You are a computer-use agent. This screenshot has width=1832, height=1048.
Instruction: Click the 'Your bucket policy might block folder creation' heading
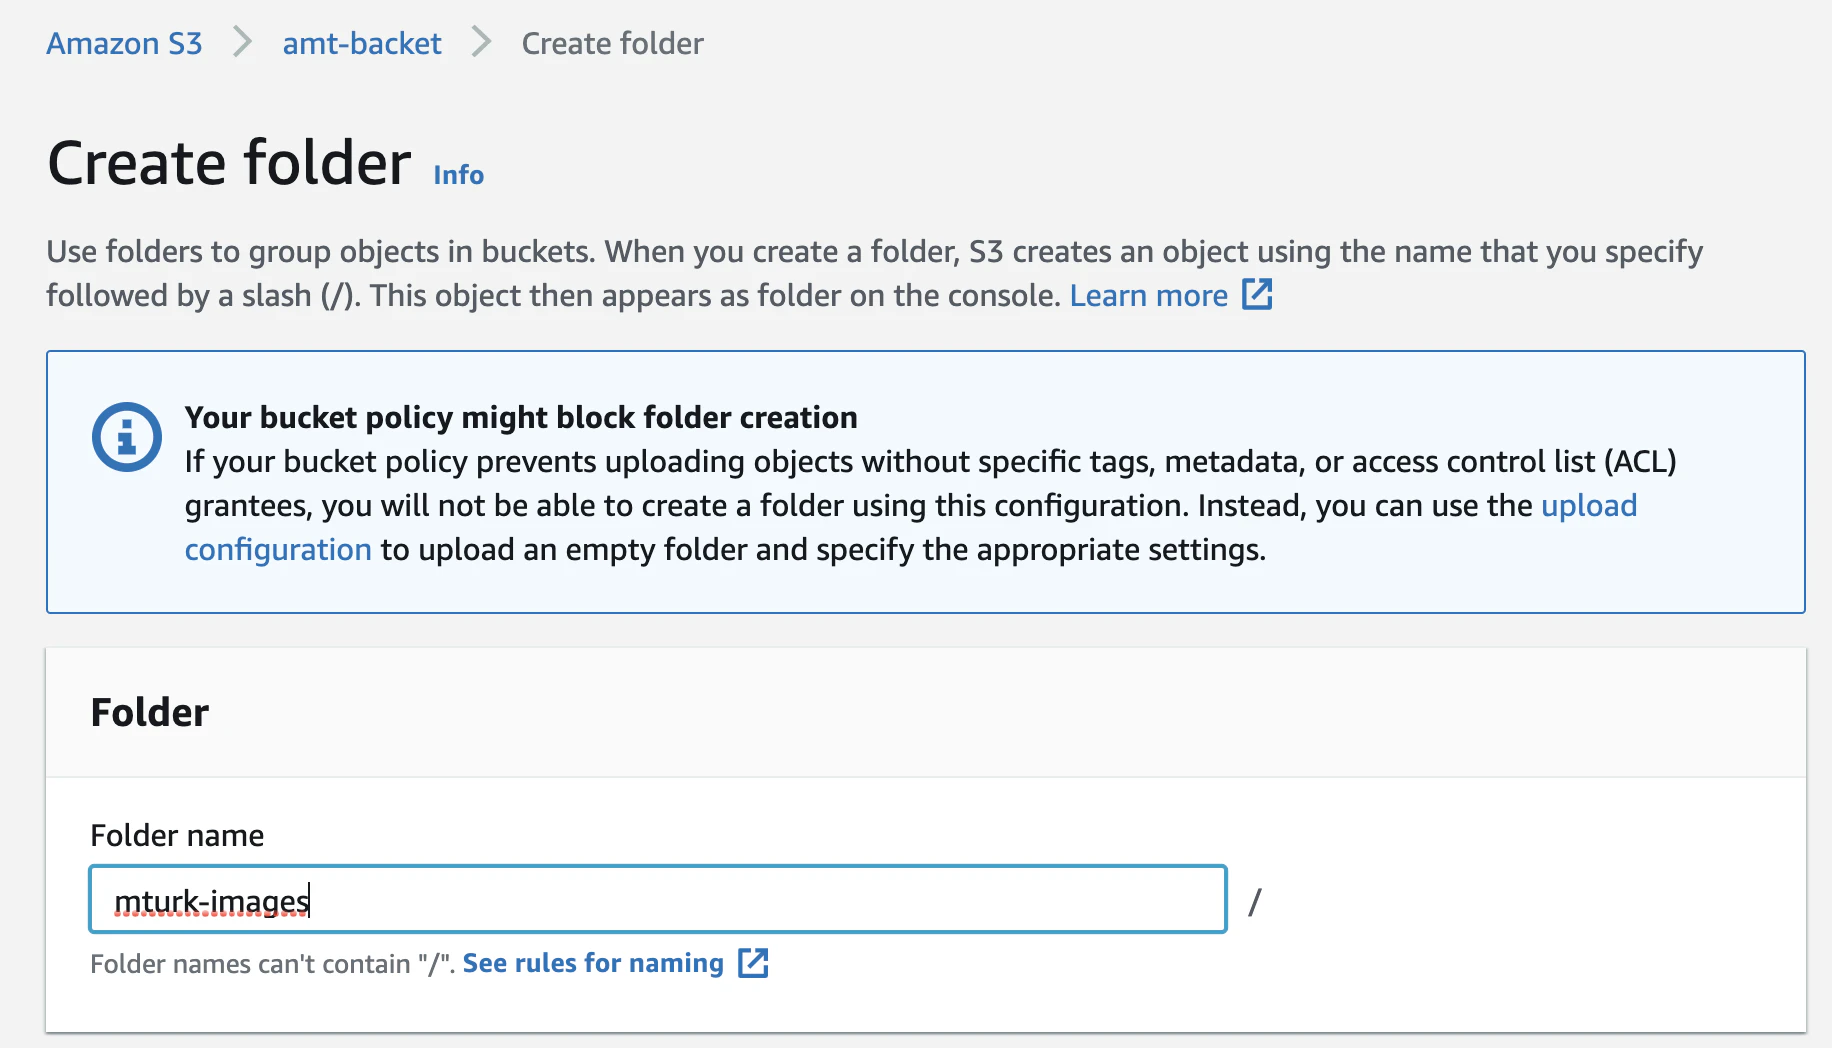pos(521,417)
